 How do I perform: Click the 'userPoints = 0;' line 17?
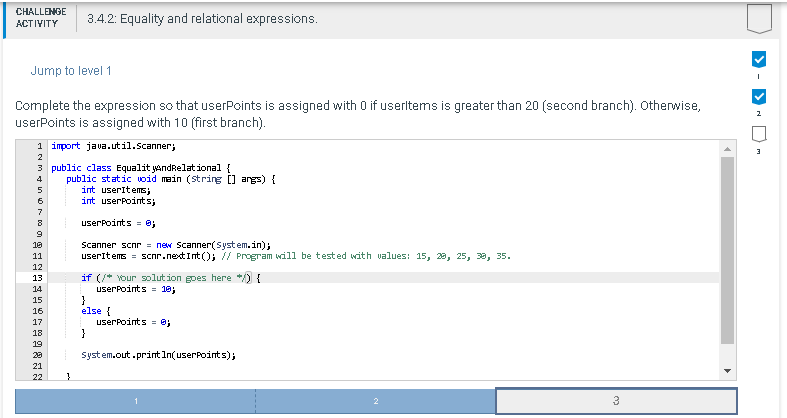pyautogui.click(x=134, y=322)
